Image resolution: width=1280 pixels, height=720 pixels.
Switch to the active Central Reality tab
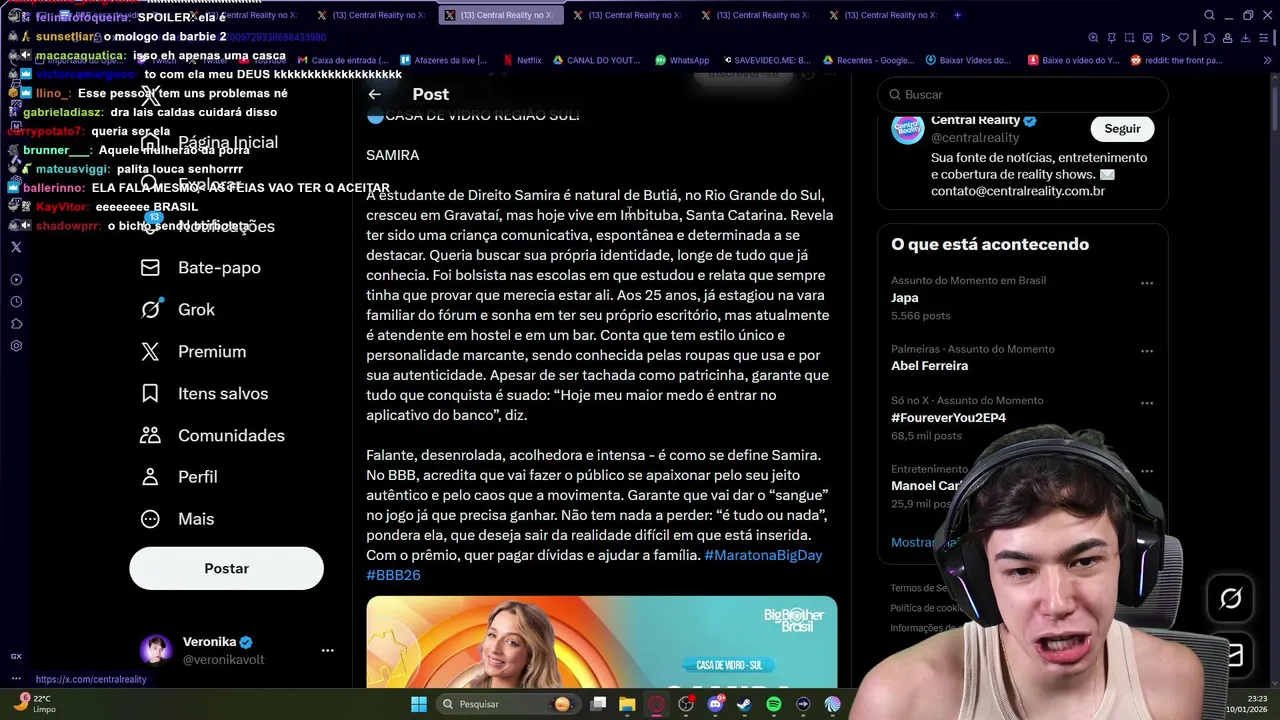pos(499,15)
